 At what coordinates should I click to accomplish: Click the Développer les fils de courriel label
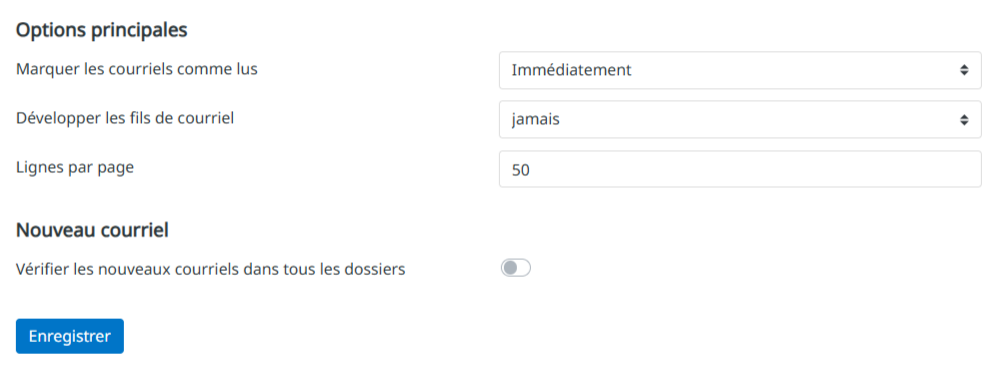coord(125,118)
